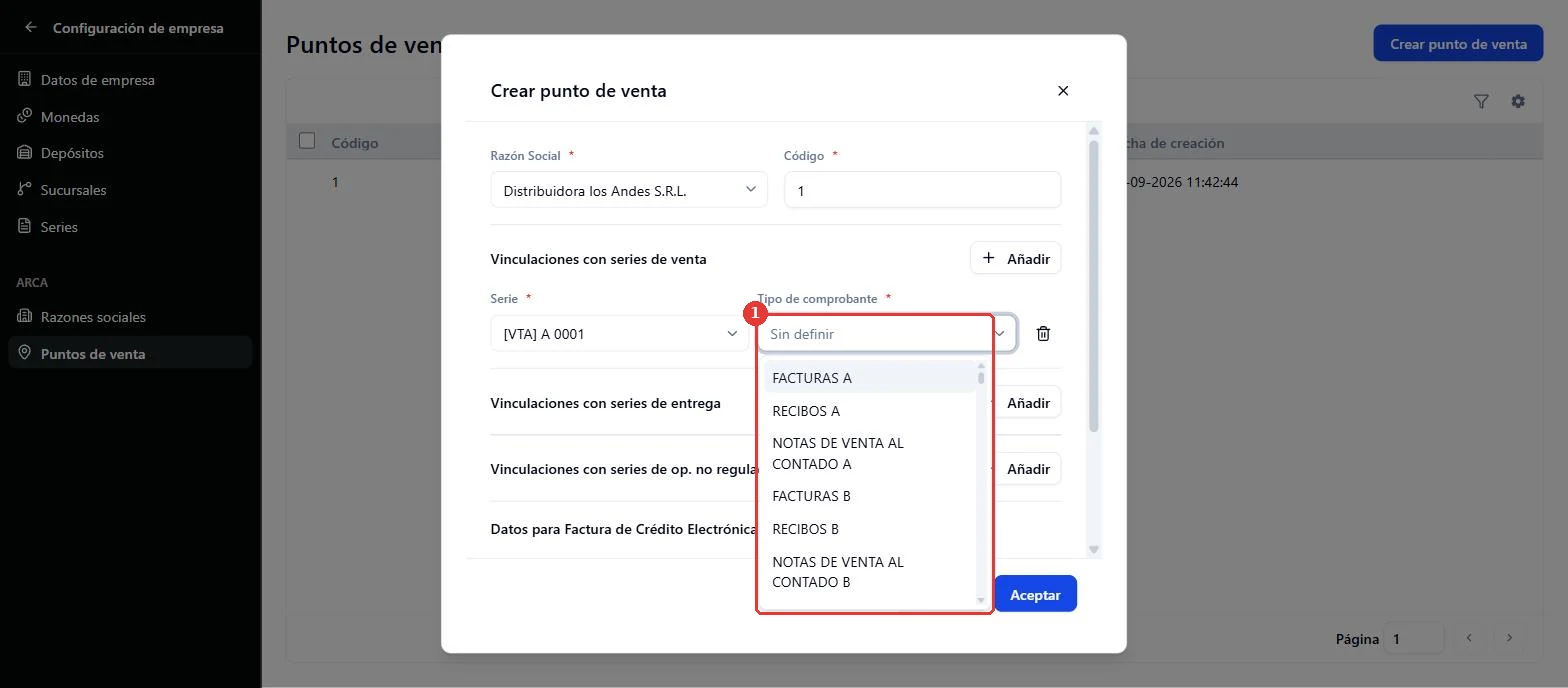
Task: Choose FACTURAS B from the list
Action: 869,496
